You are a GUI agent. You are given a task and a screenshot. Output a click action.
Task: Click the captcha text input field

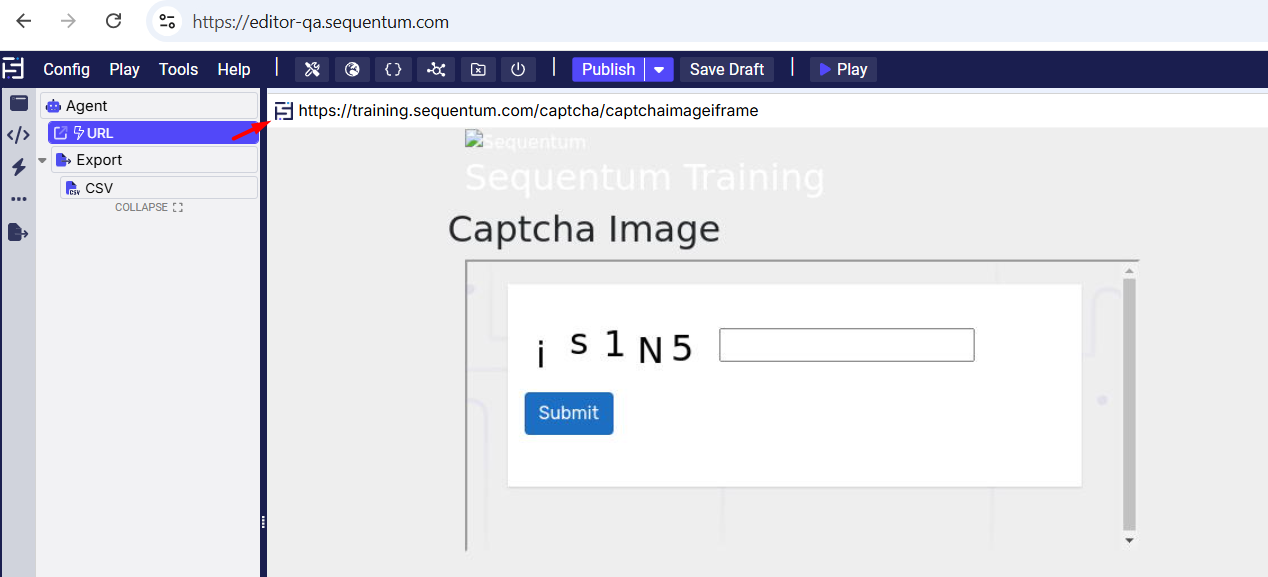847,345
